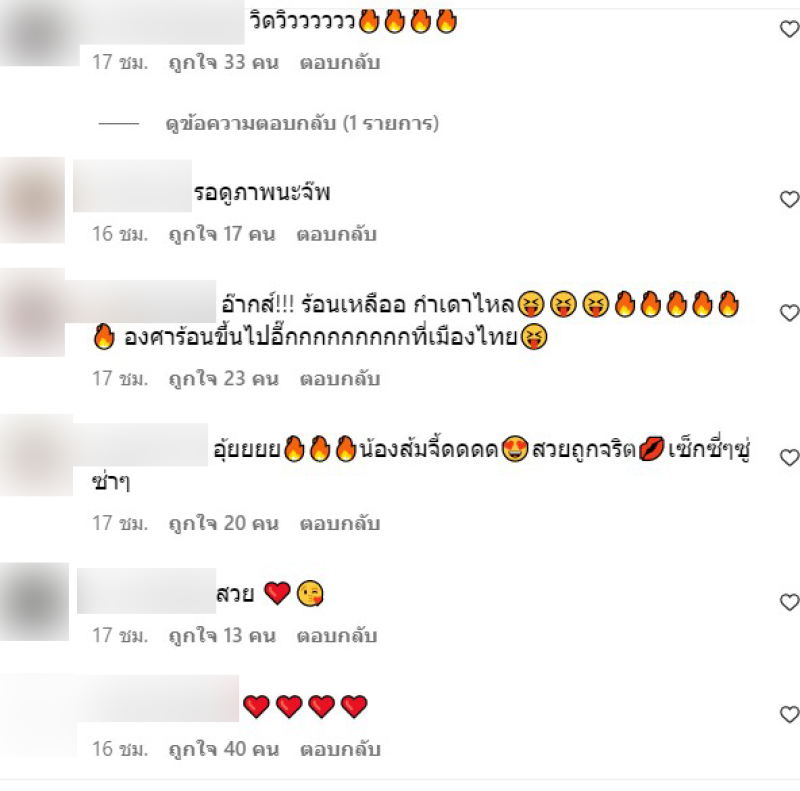Viewport: 800px width, 791px height.
Task: Heart the อุ้ยยยย น้องส้มจี๊ด comment
Action: [789, 457]
